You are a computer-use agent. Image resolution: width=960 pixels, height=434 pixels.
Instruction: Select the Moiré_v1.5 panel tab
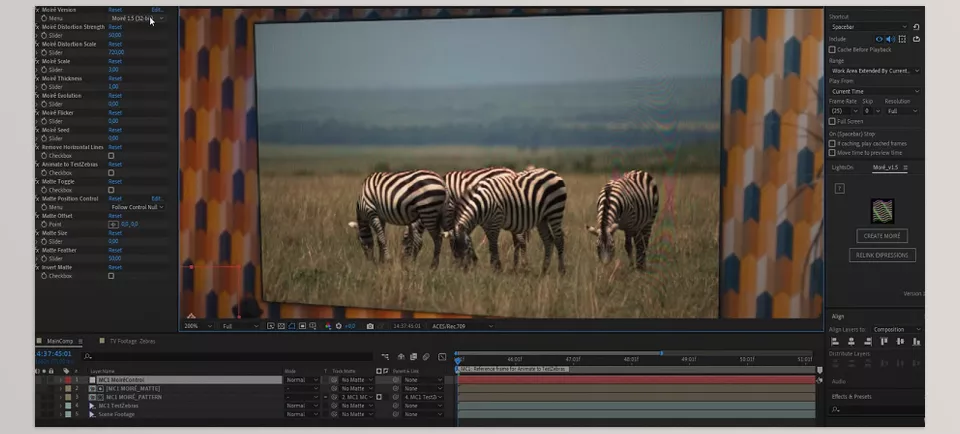click(x=887, y=168)
